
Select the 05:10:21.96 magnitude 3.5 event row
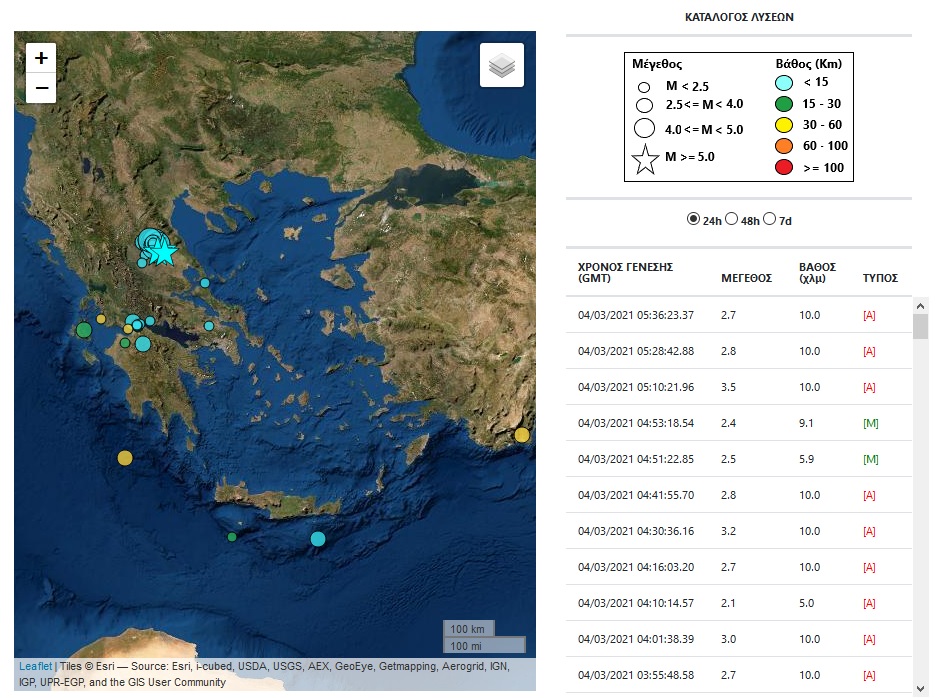click(635, 387)
